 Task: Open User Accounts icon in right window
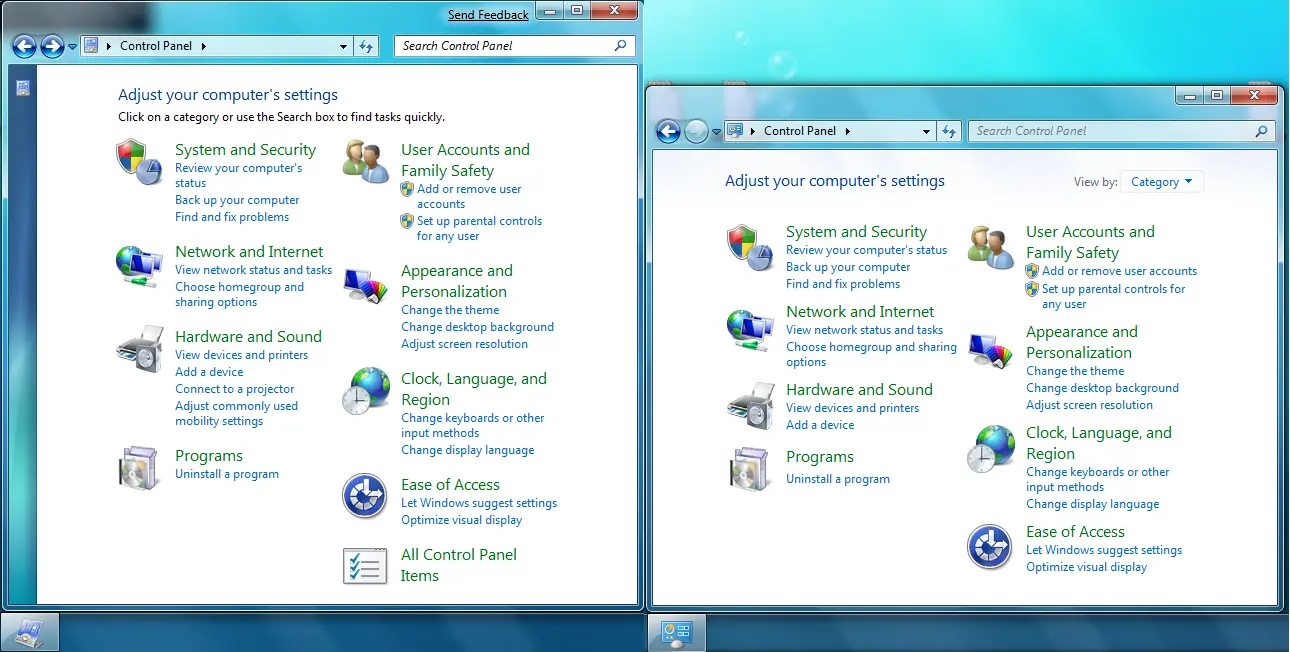(x=991, y=247)
